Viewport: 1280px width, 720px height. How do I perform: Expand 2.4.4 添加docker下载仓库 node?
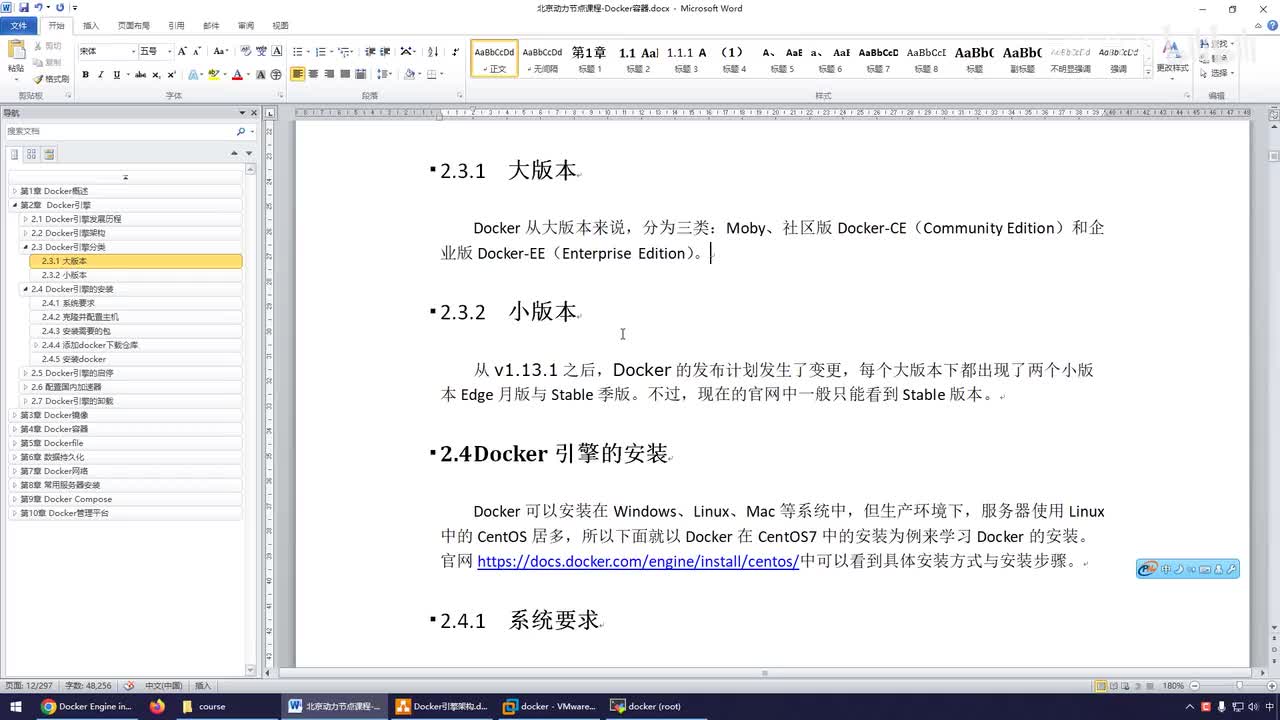[x=36, y=345]
